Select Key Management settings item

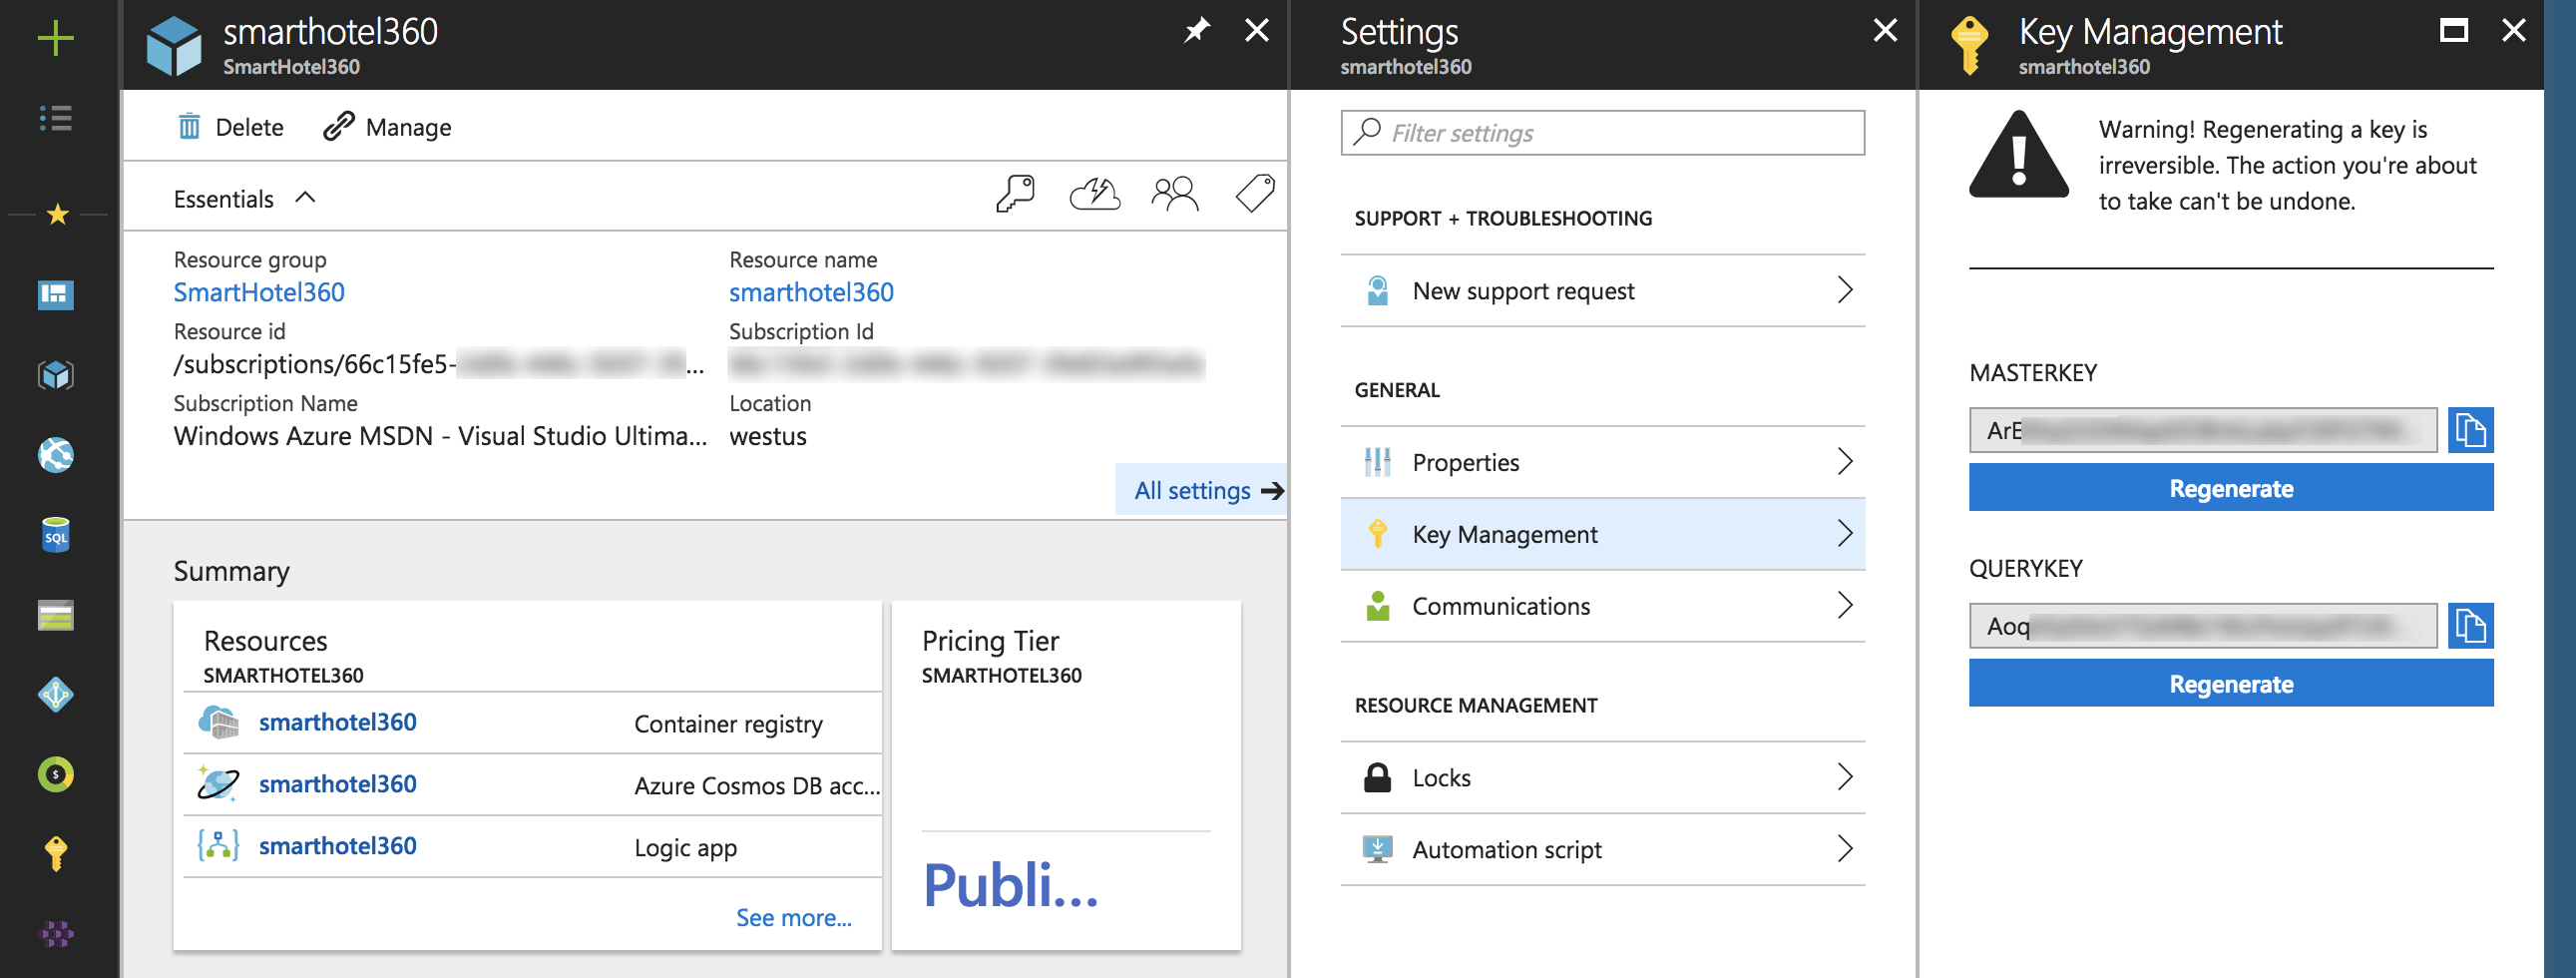tap(1602, 534)
